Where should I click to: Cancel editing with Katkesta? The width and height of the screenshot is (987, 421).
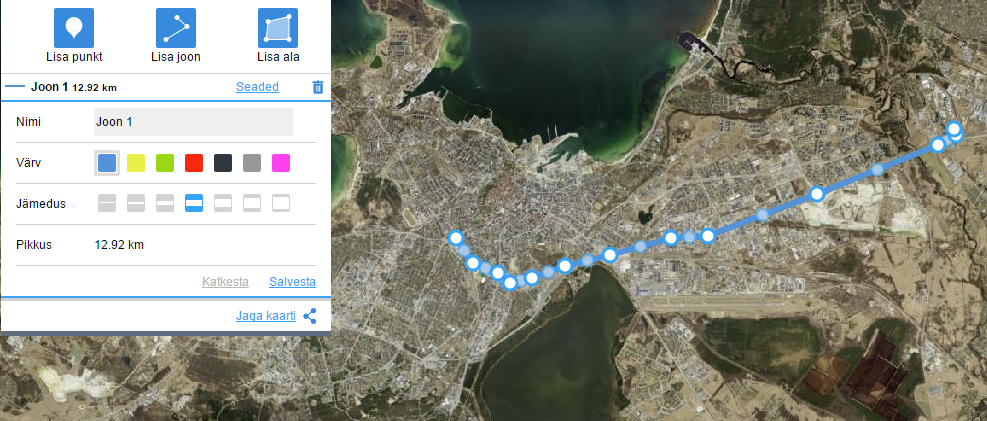pos(225,282)
